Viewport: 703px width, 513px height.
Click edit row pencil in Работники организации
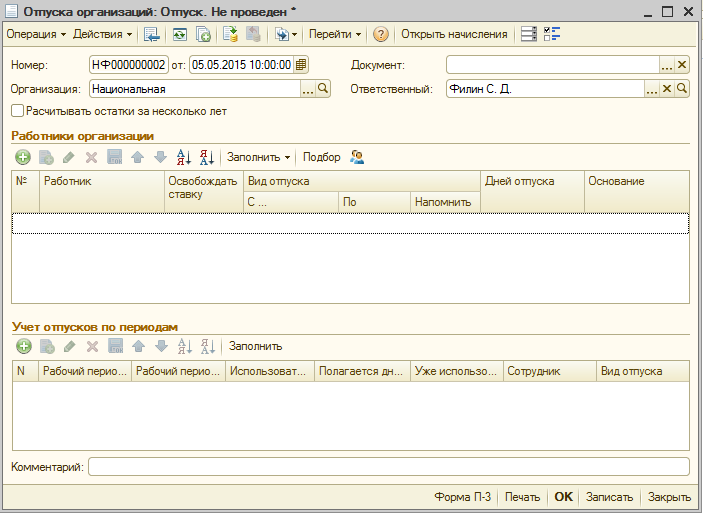[69, 157]
